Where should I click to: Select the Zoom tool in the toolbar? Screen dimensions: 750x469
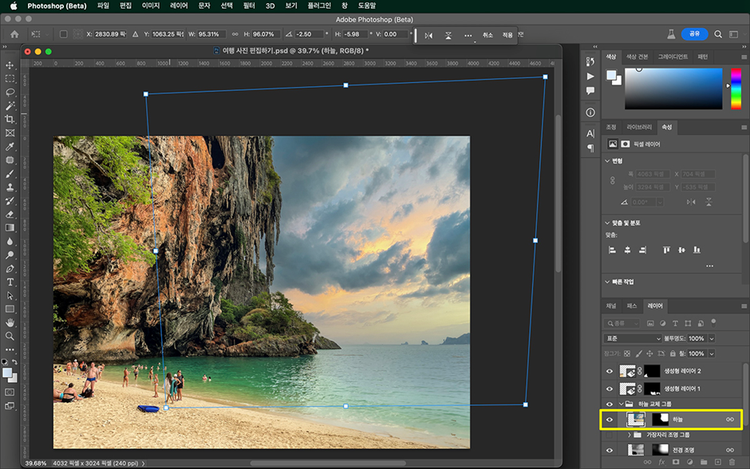coord(10,337)
